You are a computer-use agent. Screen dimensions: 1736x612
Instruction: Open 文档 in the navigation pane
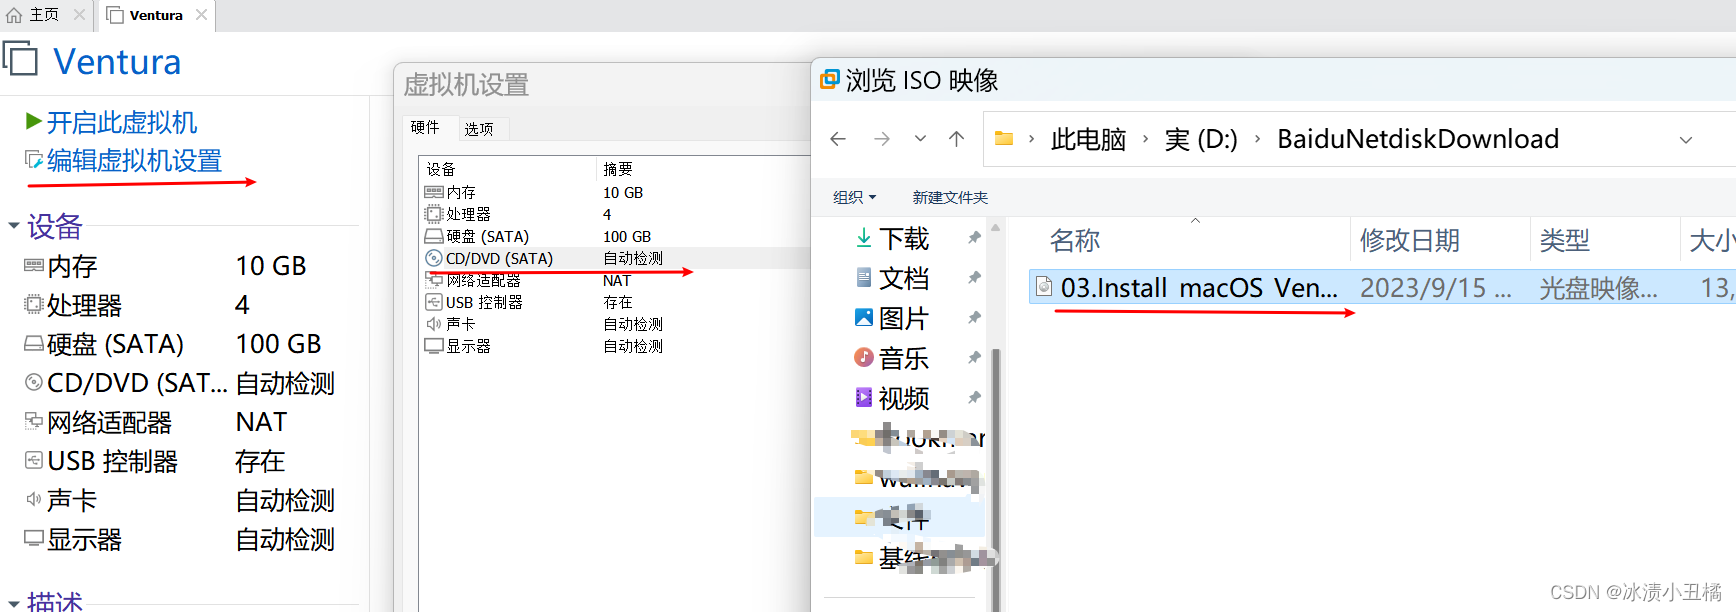click(904, 278)
